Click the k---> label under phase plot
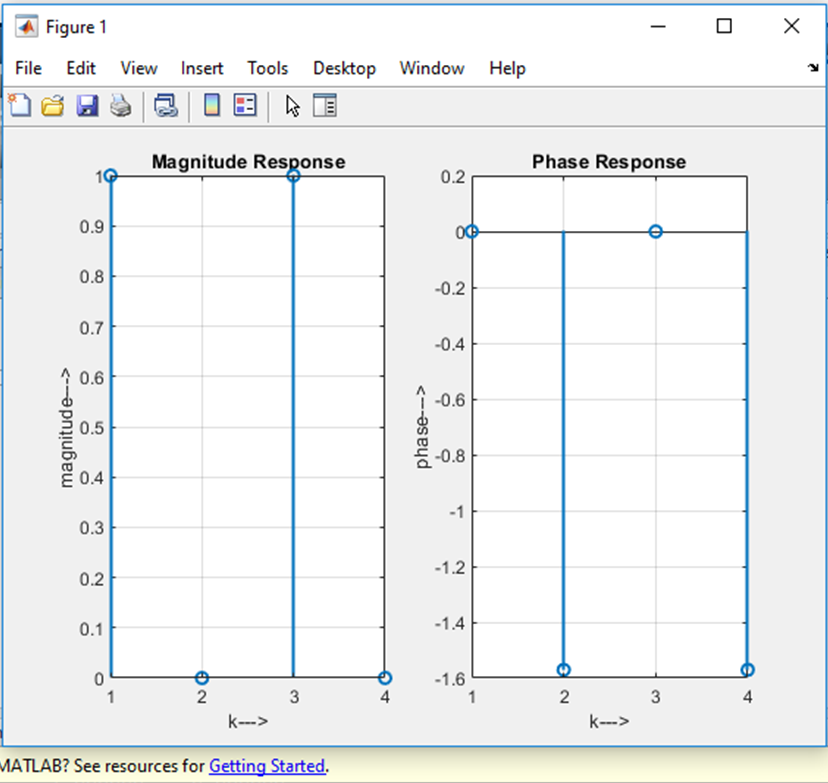Screen dimensions: 828x783 pos(609,721)
